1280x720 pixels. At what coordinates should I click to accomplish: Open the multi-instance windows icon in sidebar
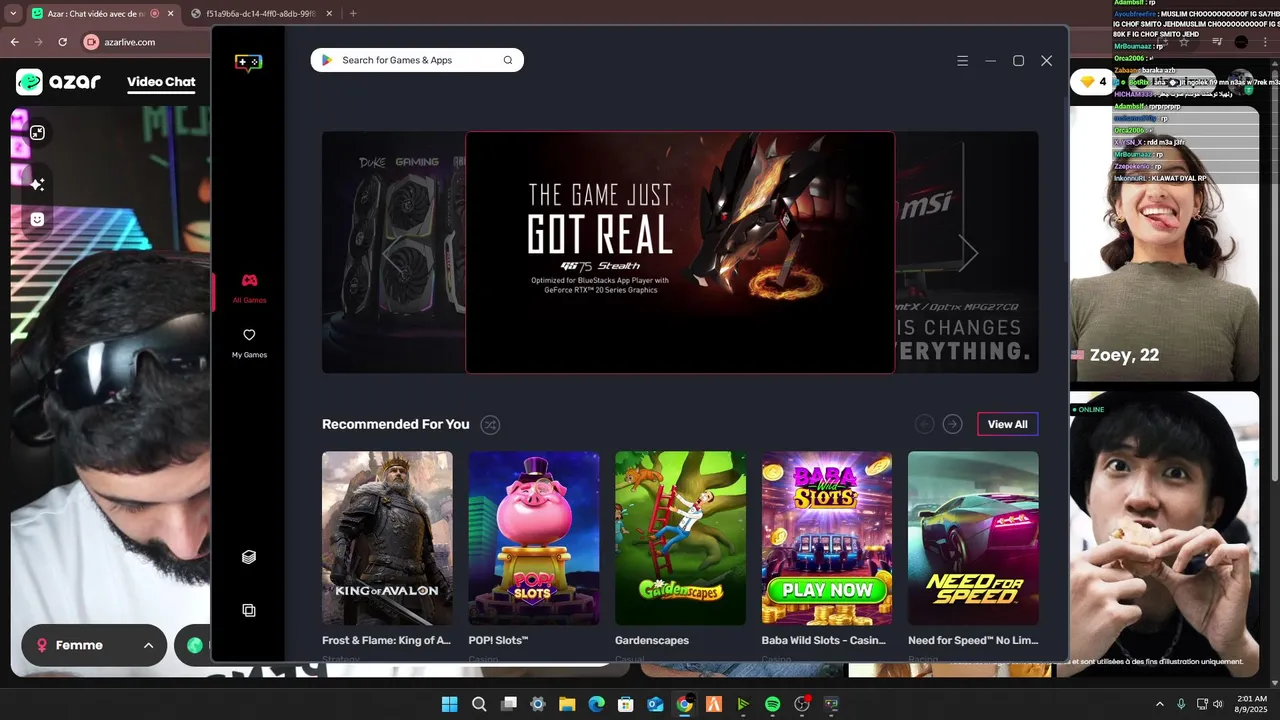click(x=249, y=610)
